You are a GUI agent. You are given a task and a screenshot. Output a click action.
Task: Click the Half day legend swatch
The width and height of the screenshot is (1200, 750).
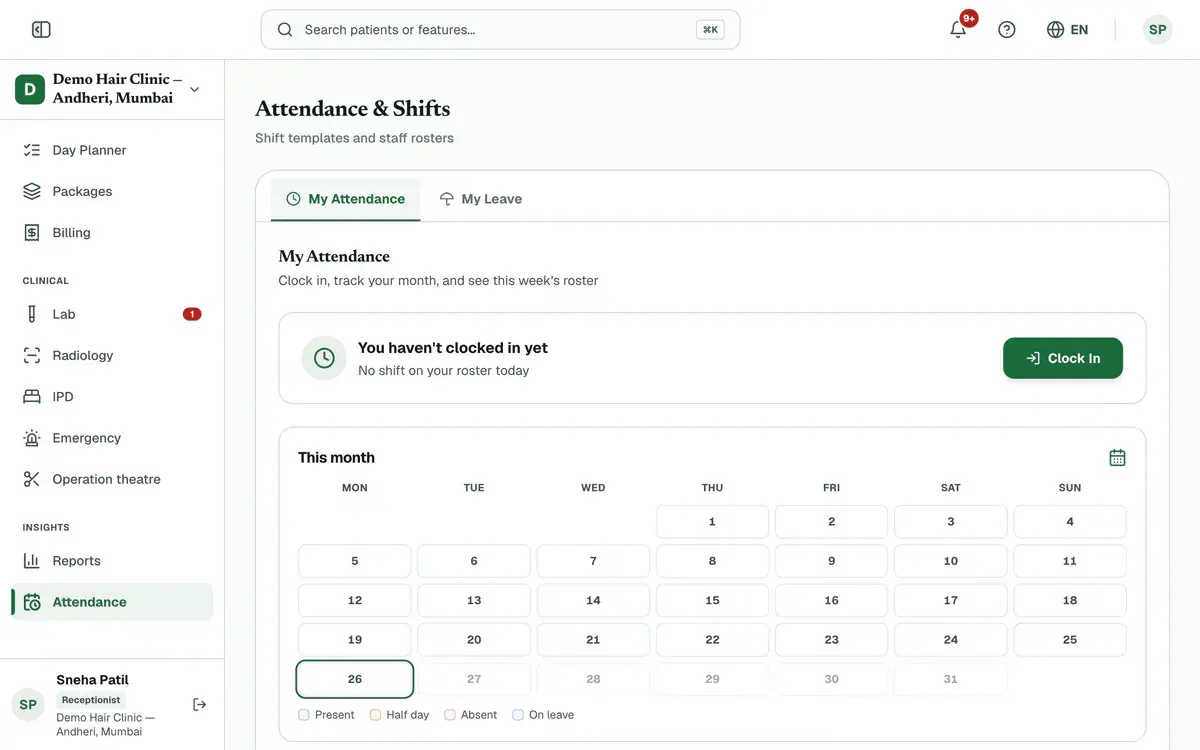[375, 715]
